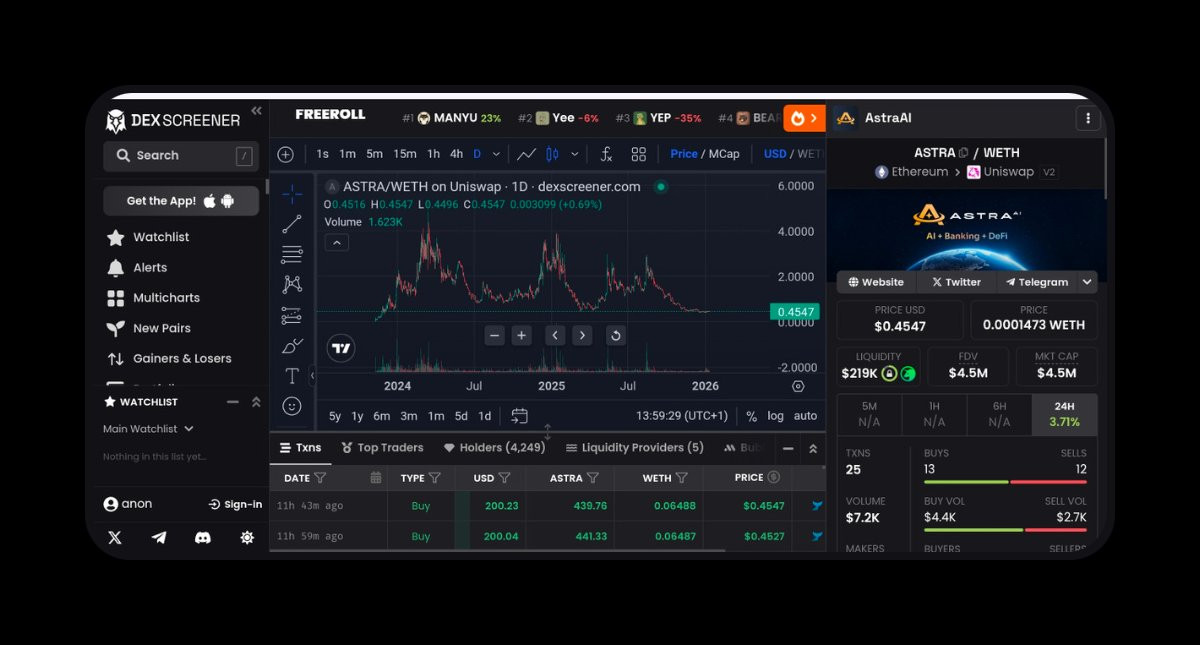Open the Fibonacci retracement tool
The height and width of the screenshot is (645, 1200).
point(291,254)
